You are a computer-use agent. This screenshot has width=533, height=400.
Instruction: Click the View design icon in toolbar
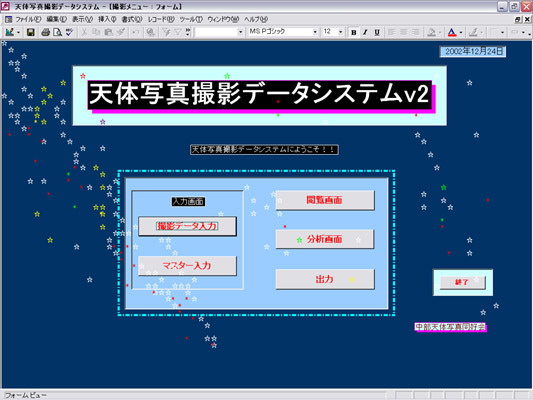[x=10, y=32]
